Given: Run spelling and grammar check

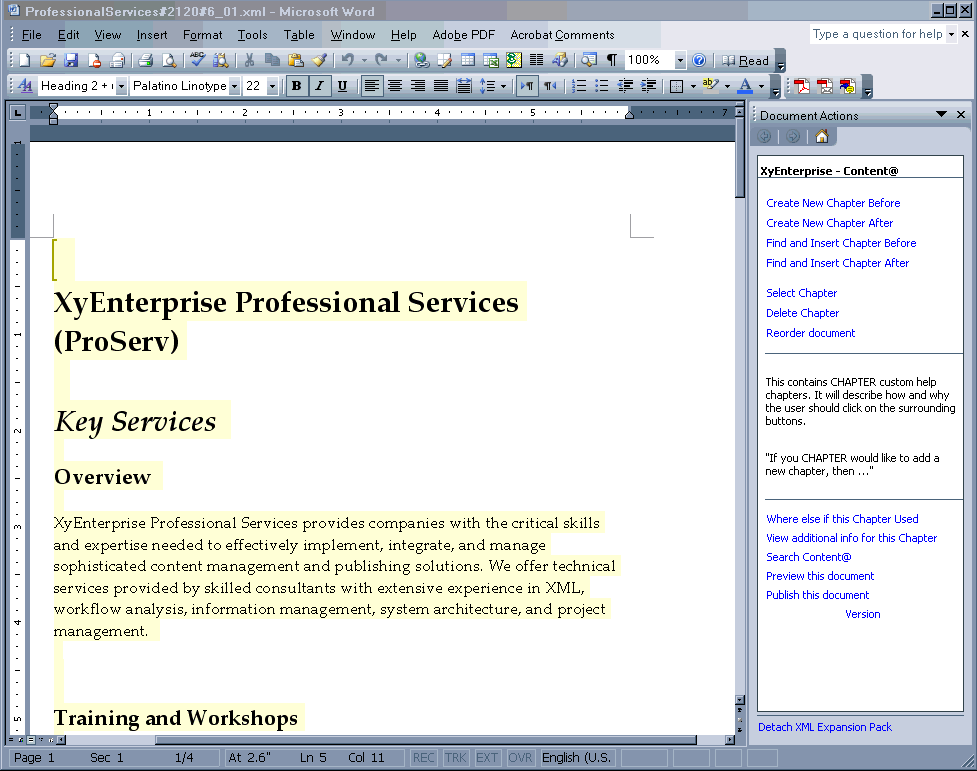Looking at the screenshot, I should [198, 60].
